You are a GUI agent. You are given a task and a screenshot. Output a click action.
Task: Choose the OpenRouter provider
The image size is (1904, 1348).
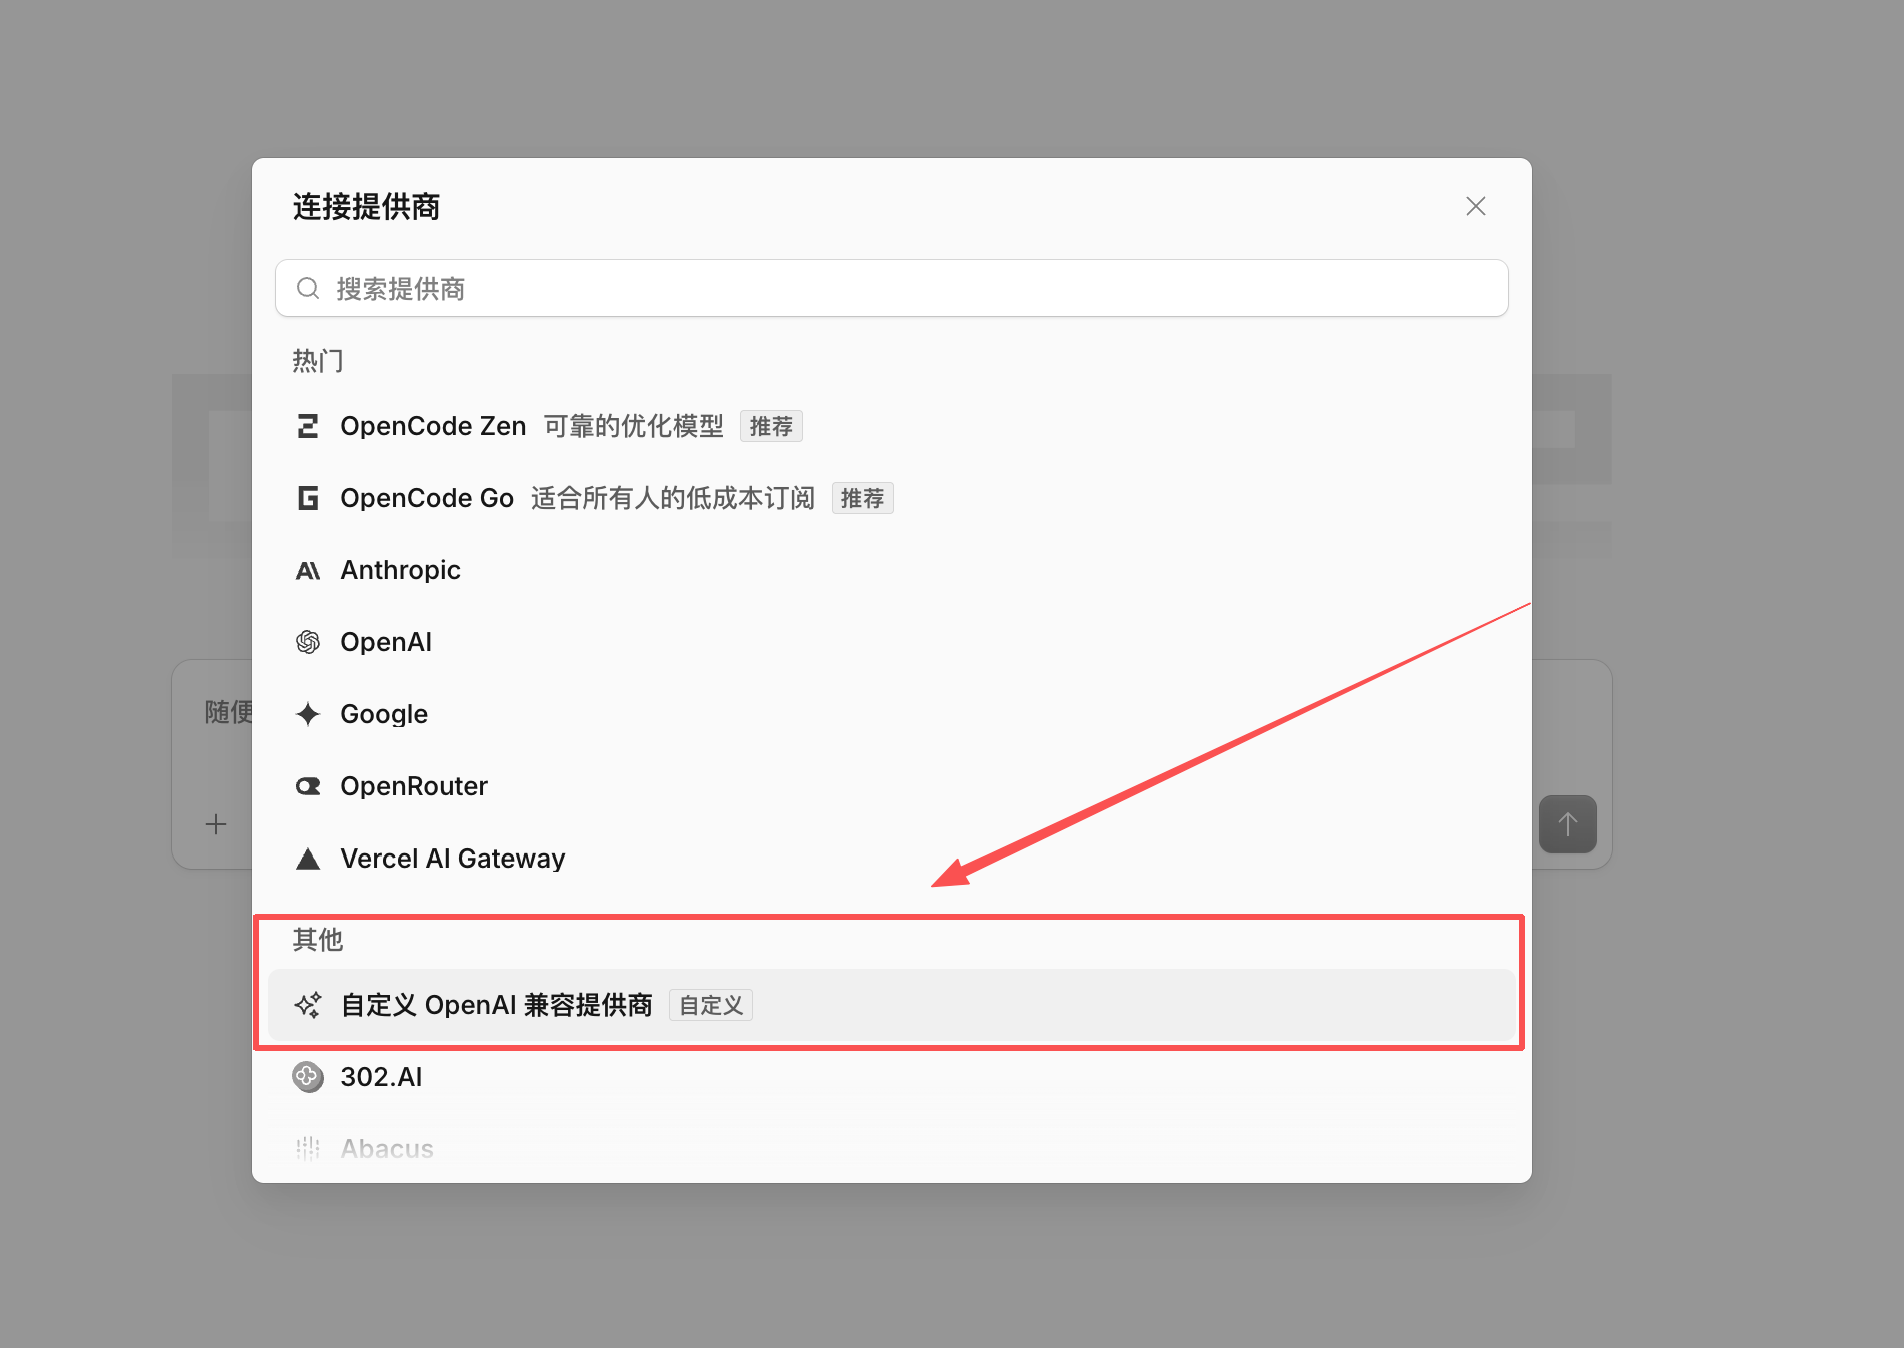pyautogui.click(x=891, y=786)
